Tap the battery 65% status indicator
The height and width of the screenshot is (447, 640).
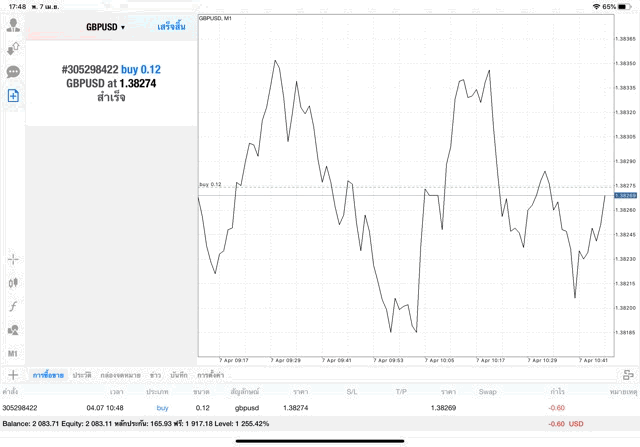pyautogui.click(x=617, y=7)
